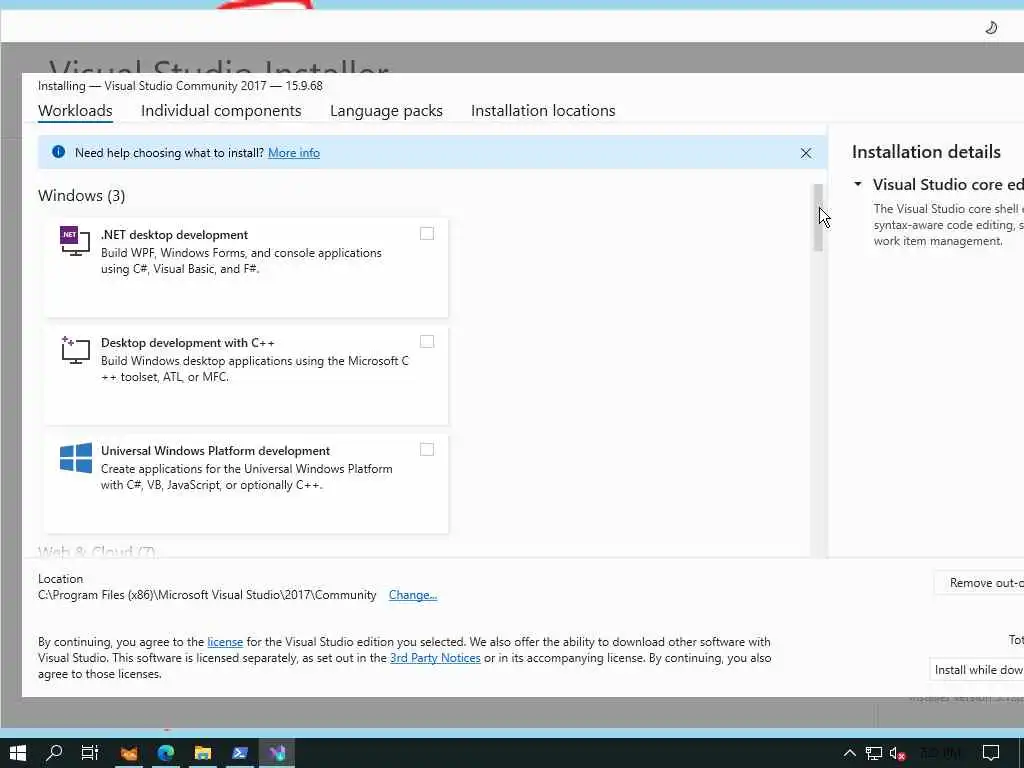The width and height of the screenshot is (1024, 768).
Task: Click the .NET desktop development card title
Action: [174, 234]
